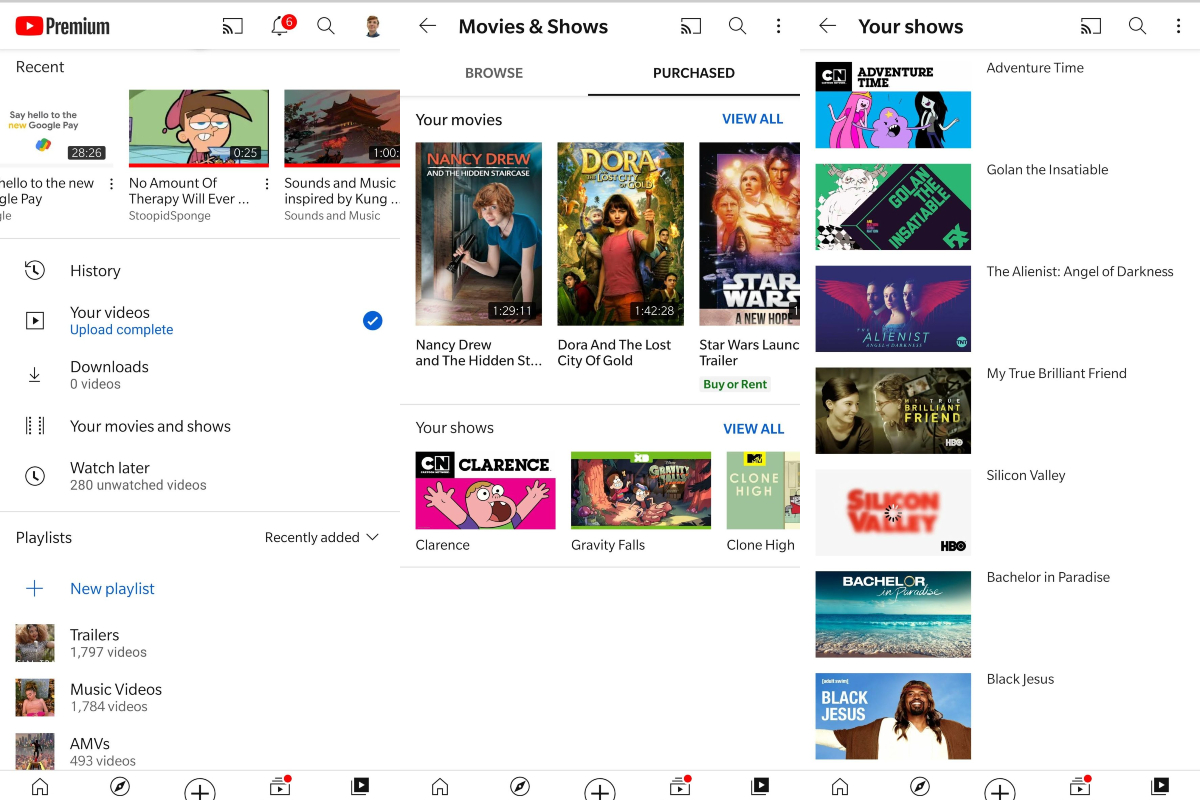Open Recently added sort dropdown
Screen dimensions: 1200x800
[322, 538]
